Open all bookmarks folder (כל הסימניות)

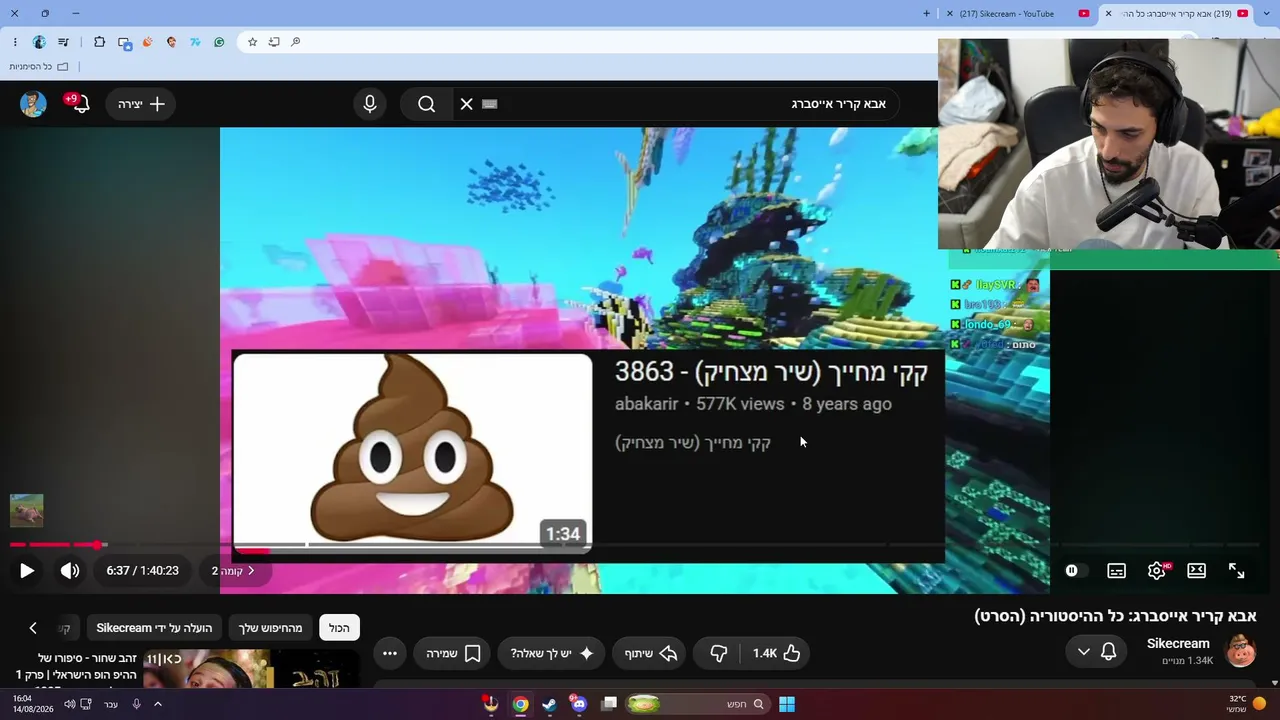pos(38,67)
